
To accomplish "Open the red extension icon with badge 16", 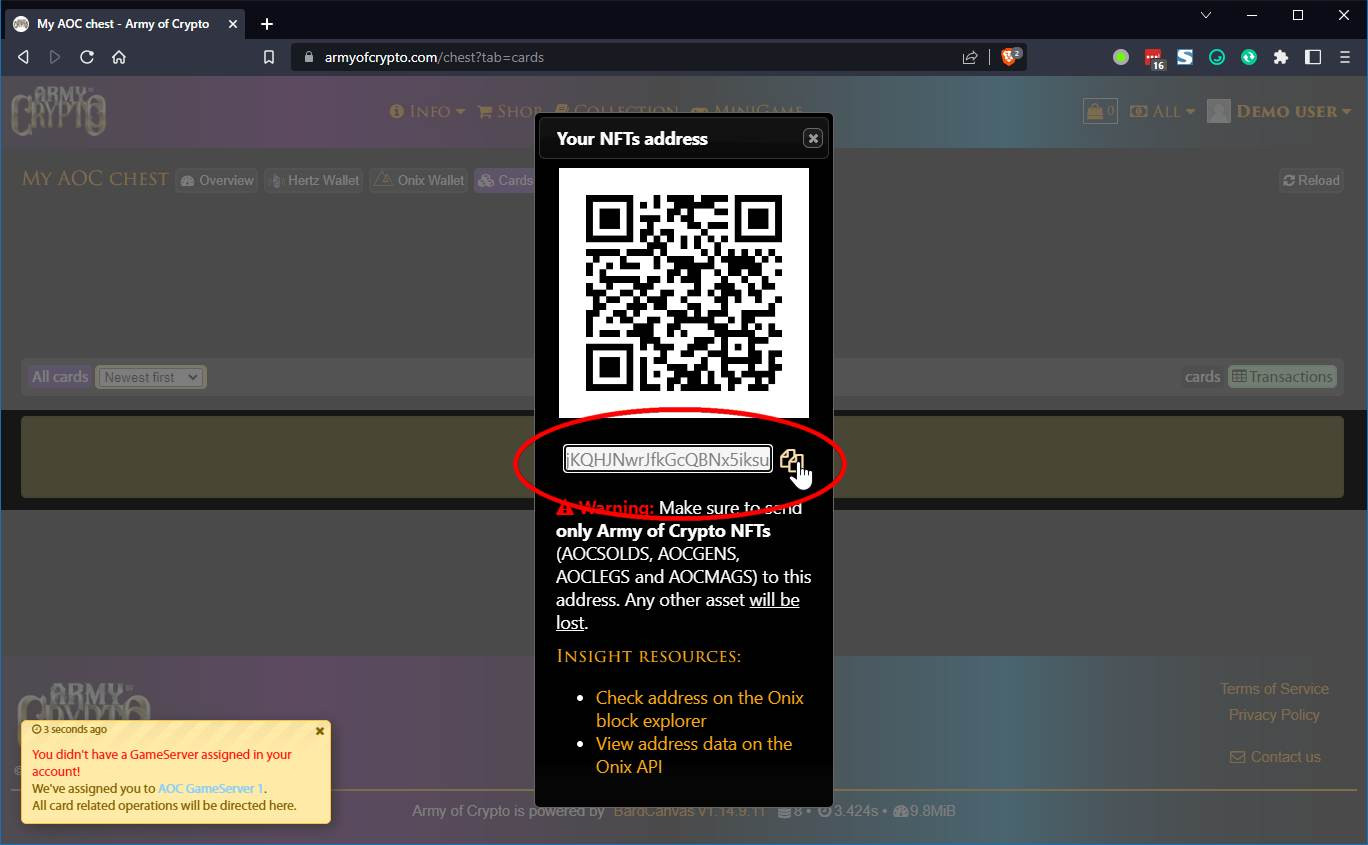I will coord(1154,58).
